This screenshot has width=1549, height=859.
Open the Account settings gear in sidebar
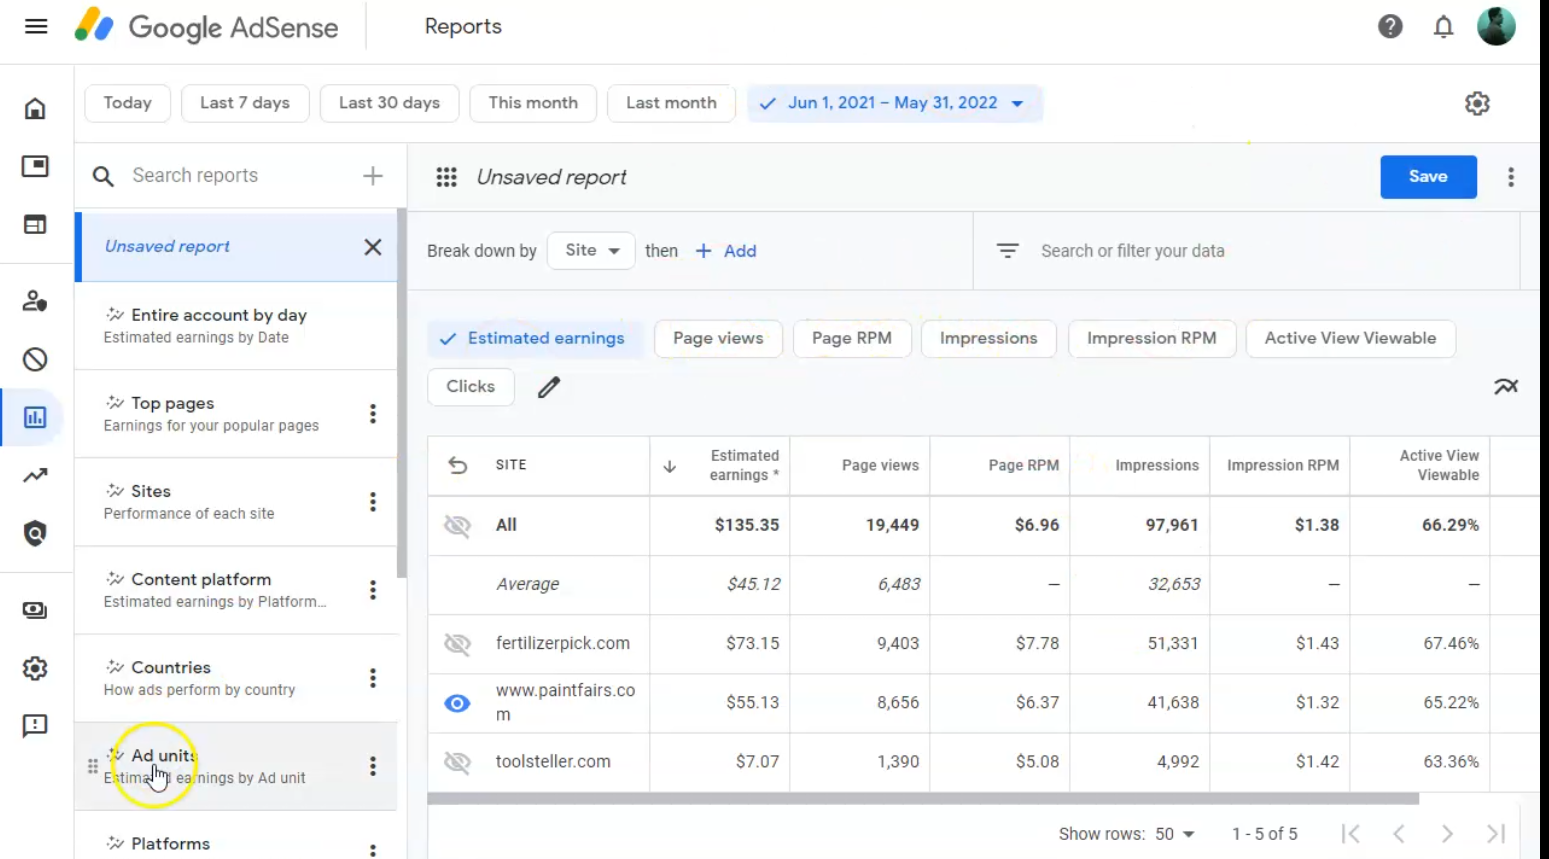click(x=35, y=668)
